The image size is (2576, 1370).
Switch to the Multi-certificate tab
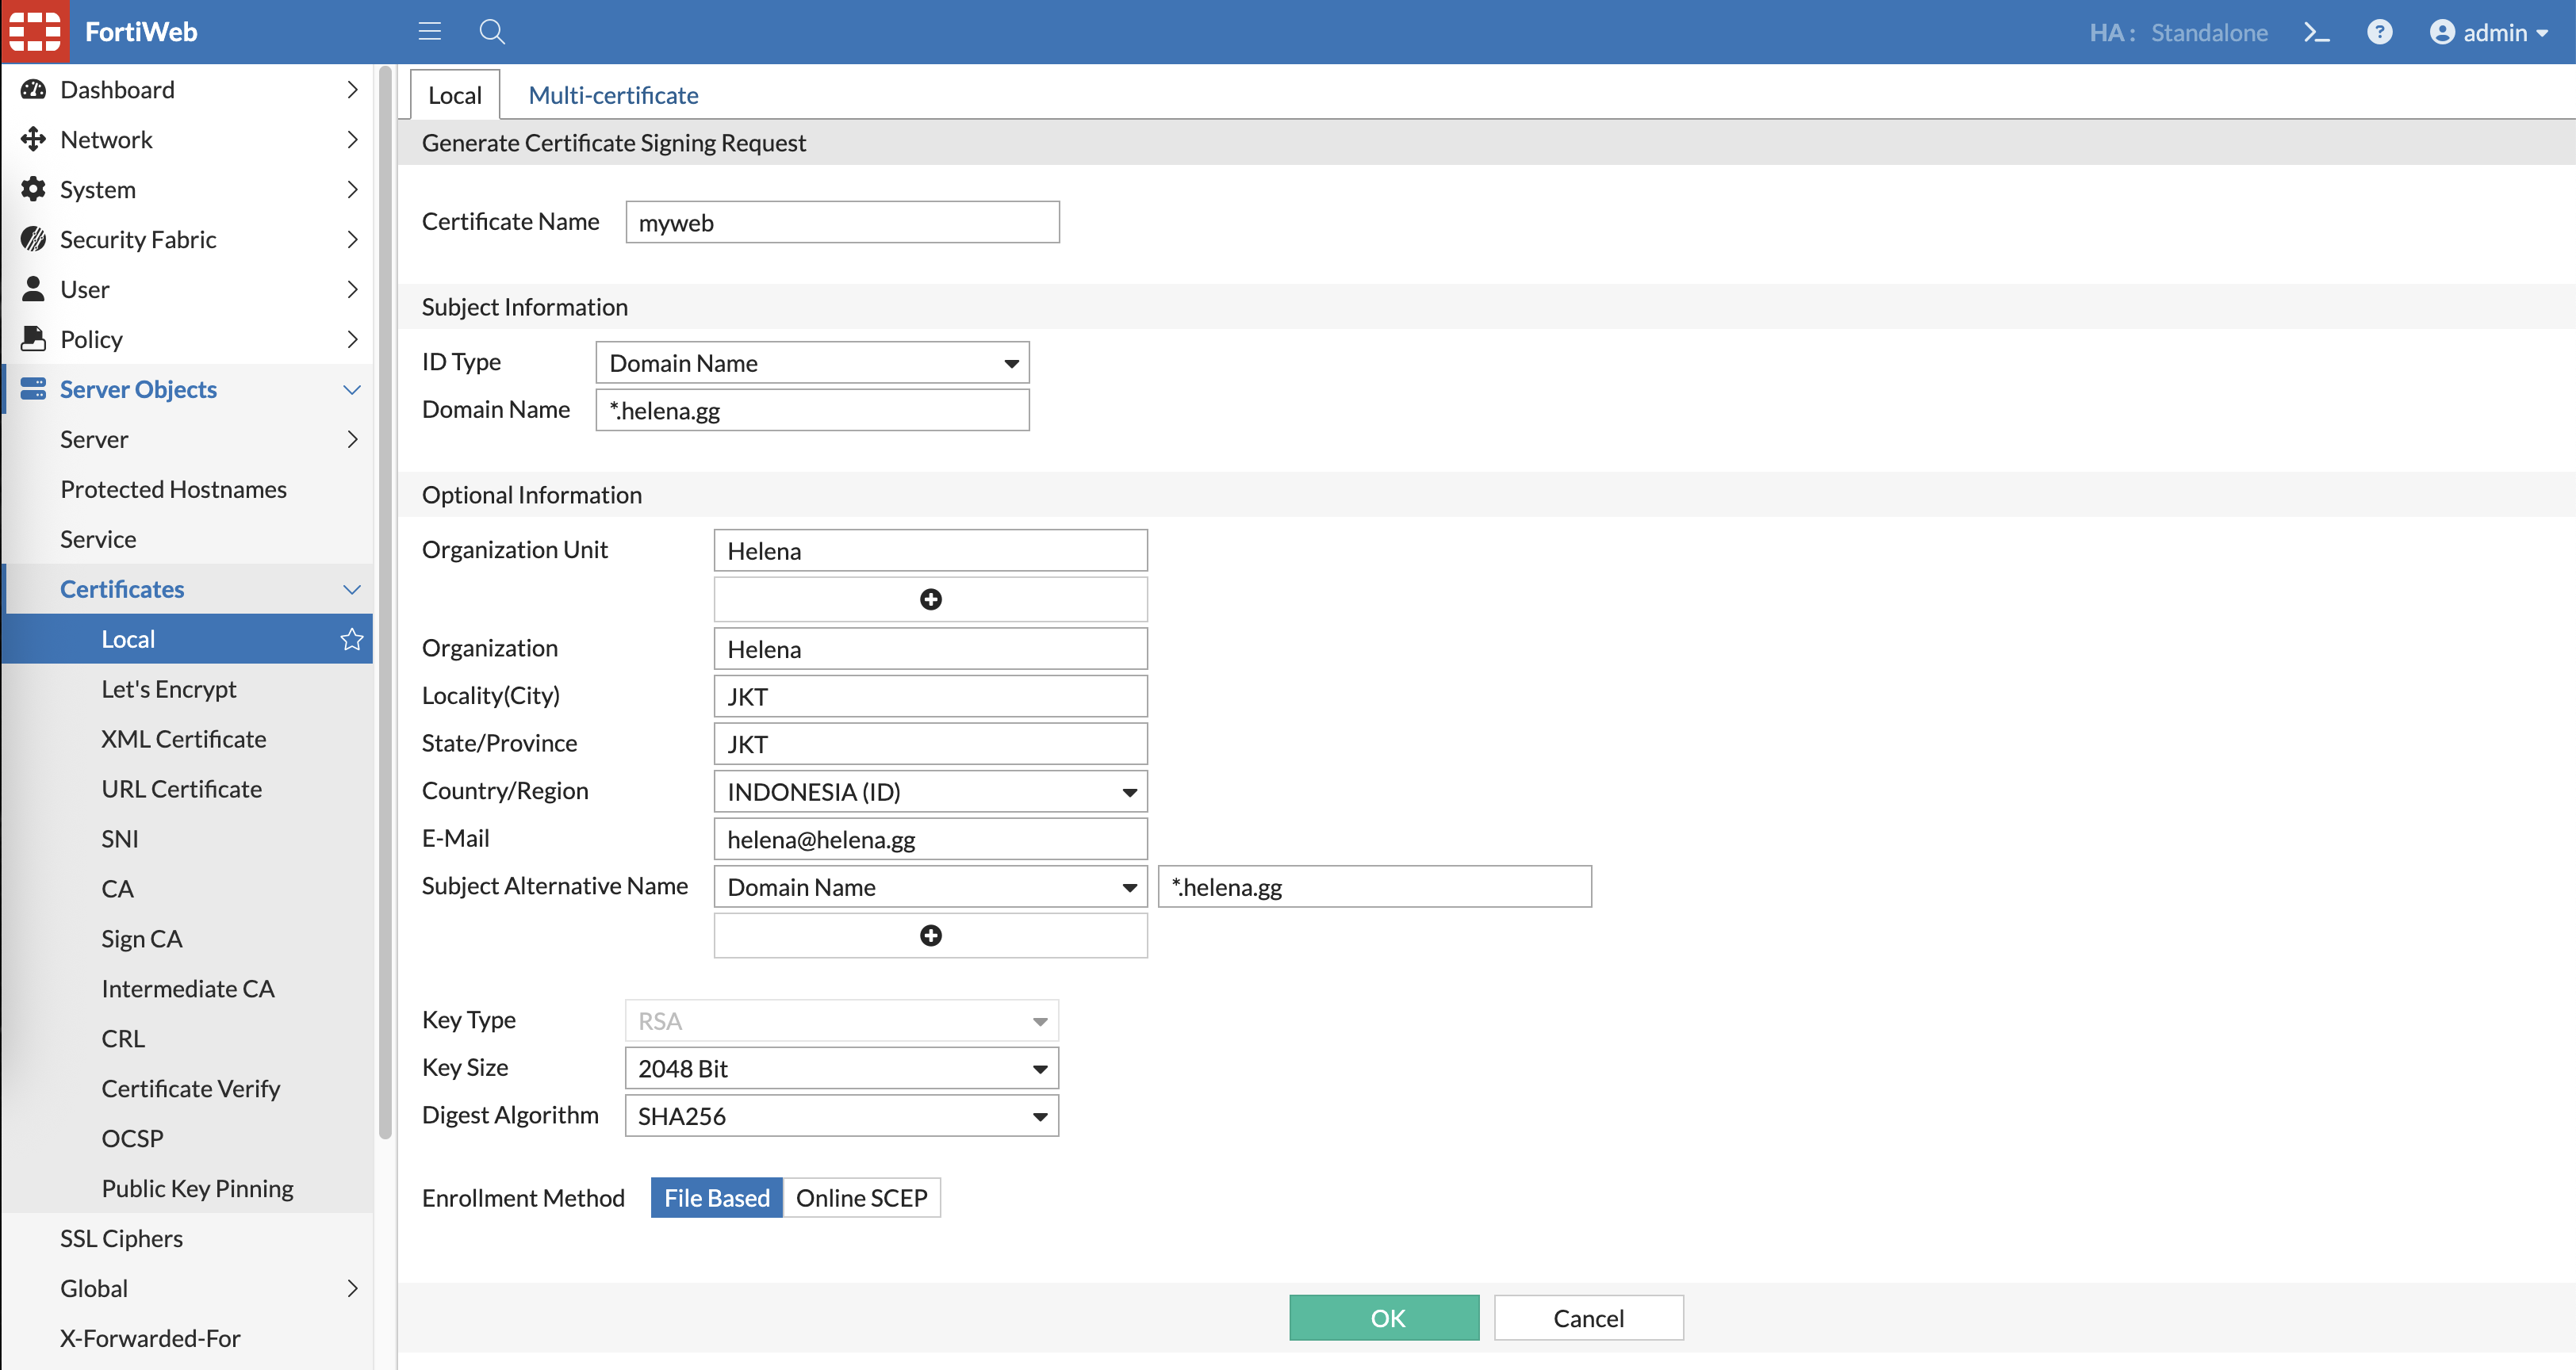pyautogui.click(x=613, y=95)
